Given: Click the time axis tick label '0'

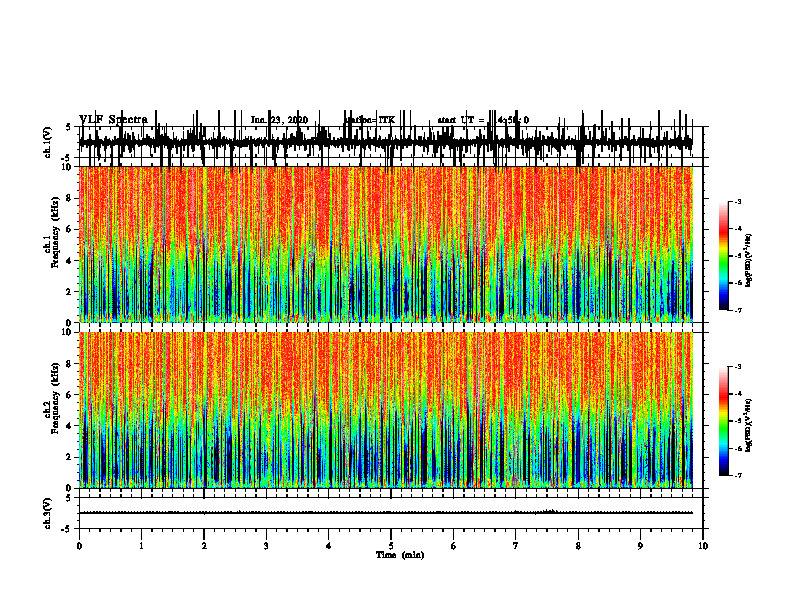Looking at the screenshot, I should click(x=79, y=546).
